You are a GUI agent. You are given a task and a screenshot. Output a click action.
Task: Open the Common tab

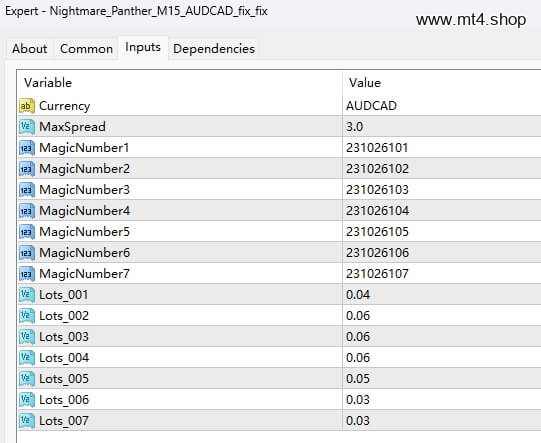click(86, 49)
